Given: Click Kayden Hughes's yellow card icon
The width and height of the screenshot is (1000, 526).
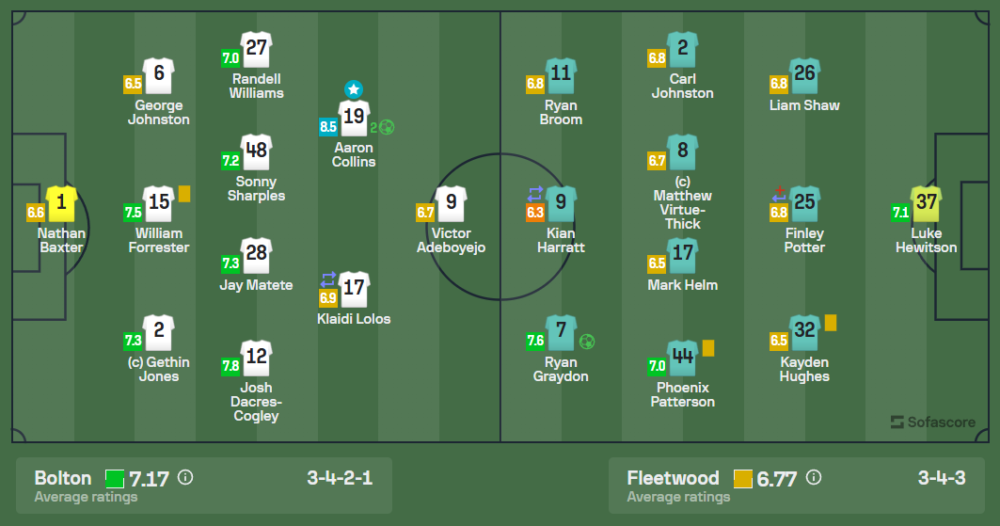Looking at the screenshot, I should (x=830, y=322).
